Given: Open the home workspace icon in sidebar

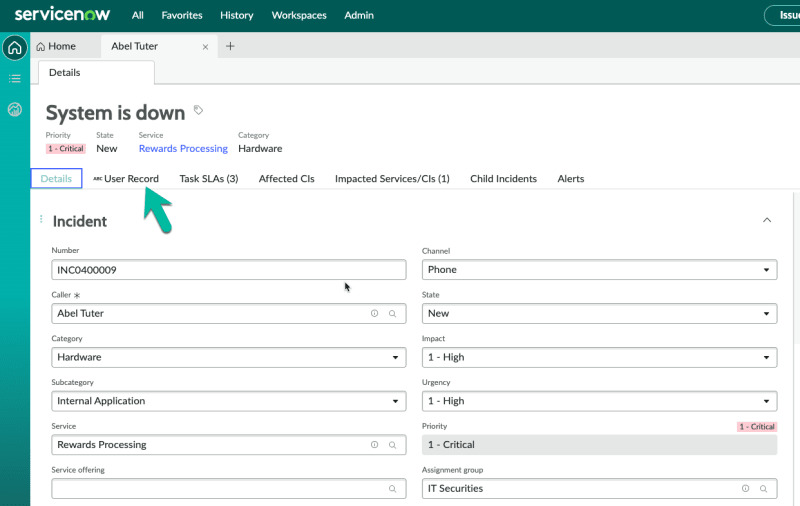Looking at the screenshot, I should [x=15, y=48].
